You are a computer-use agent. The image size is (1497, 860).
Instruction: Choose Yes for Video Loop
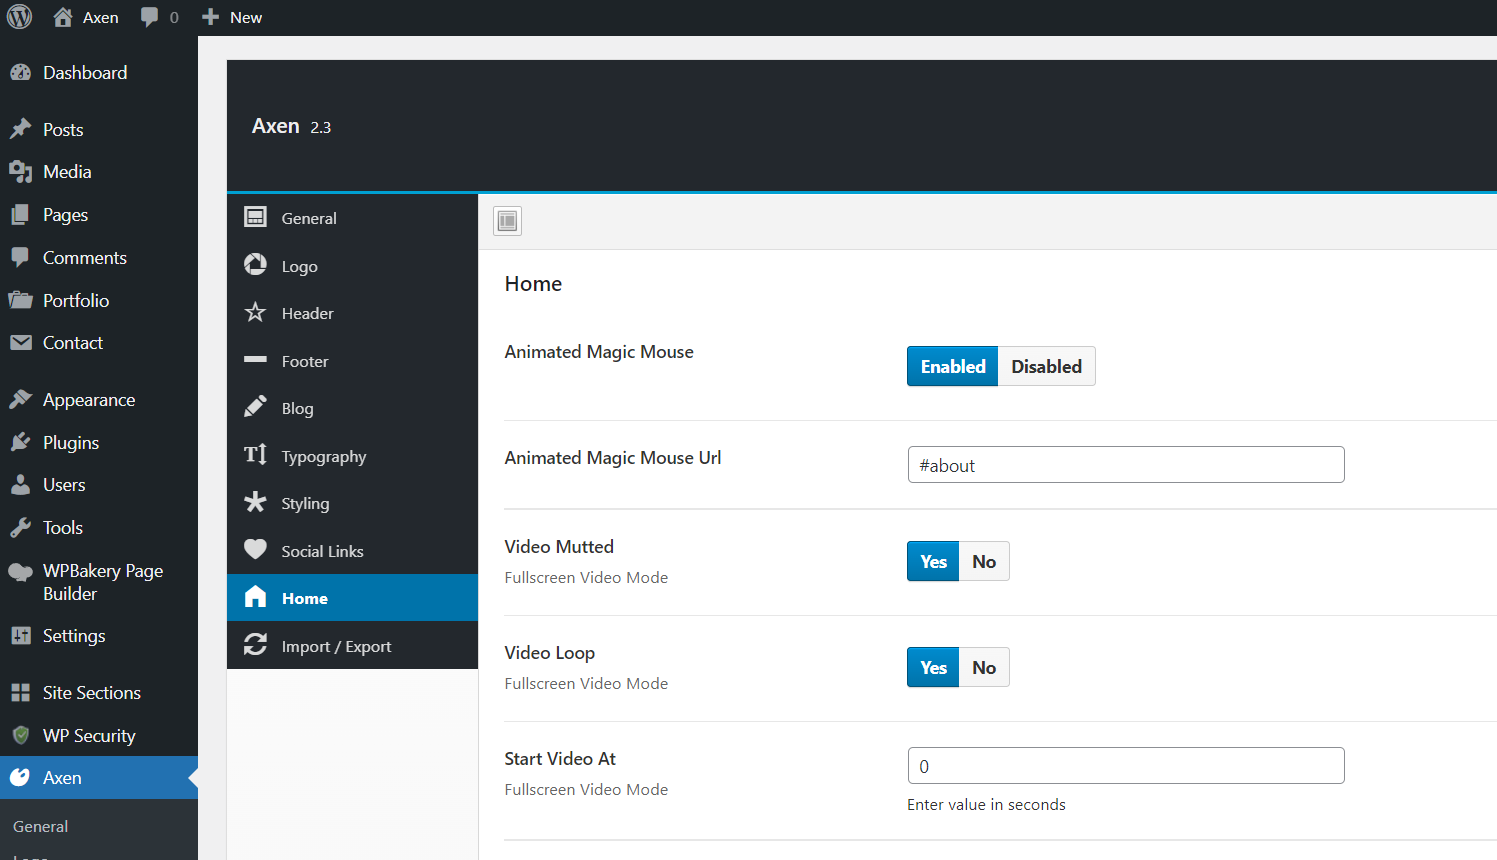pyautogui.click(x=933, y=667)
